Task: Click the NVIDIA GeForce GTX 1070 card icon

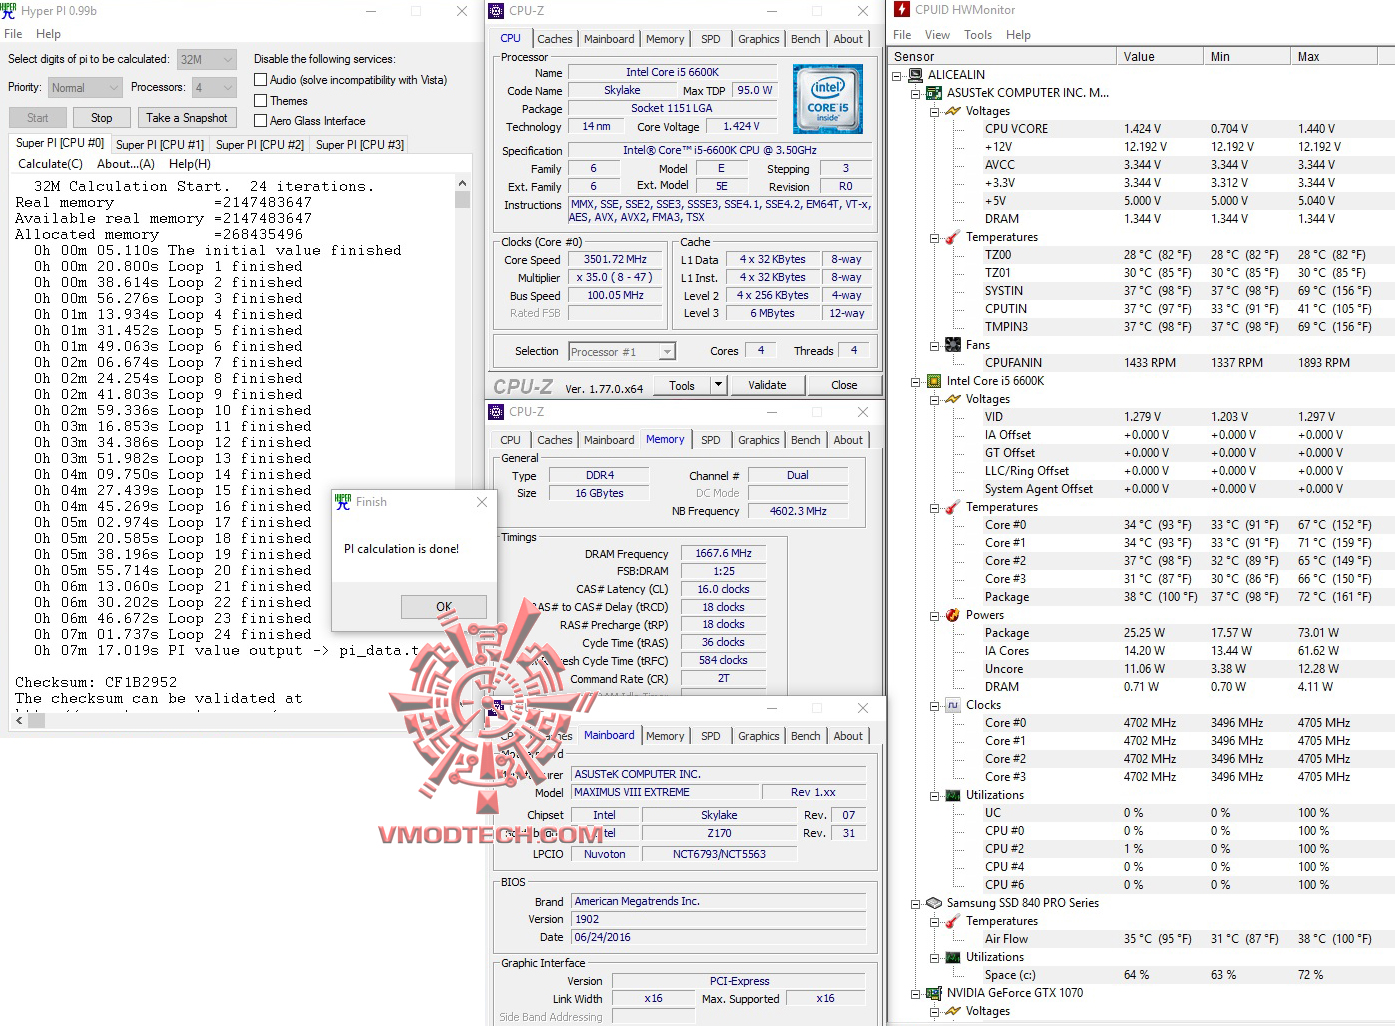Action: click(x=934, y=993)
